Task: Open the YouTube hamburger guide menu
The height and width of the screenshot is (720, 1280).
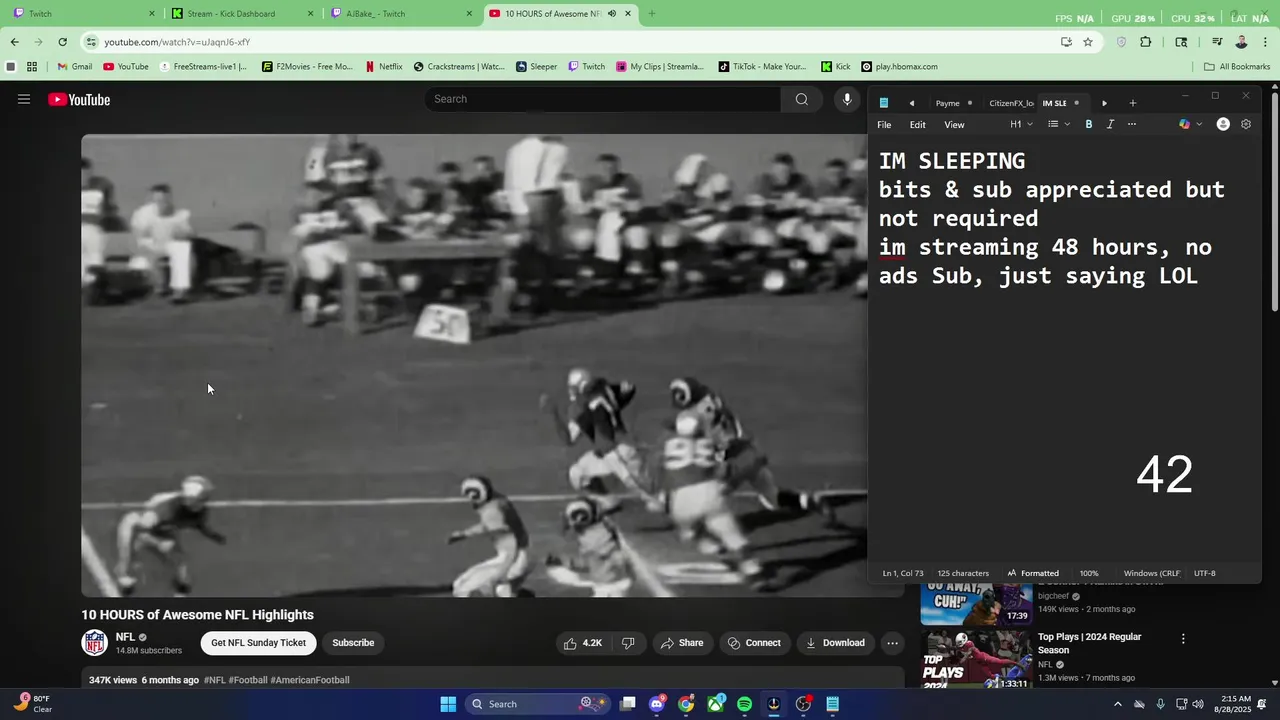Action: click(24, 99)
